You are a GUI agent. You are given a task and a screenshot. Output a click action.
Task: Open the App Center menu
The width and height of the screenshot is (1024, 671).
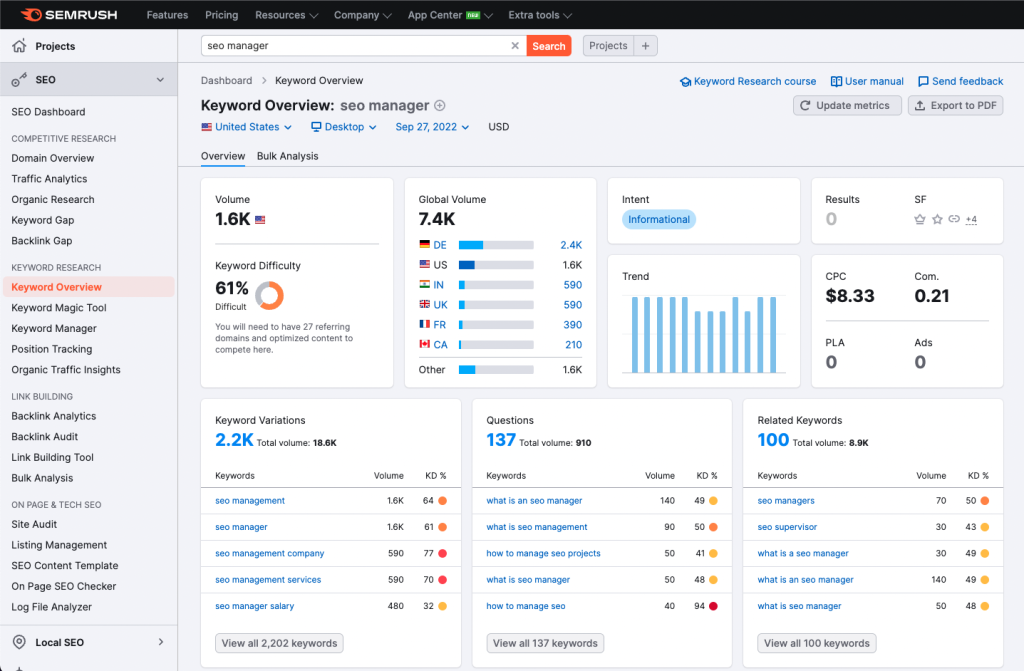[450, 15]
